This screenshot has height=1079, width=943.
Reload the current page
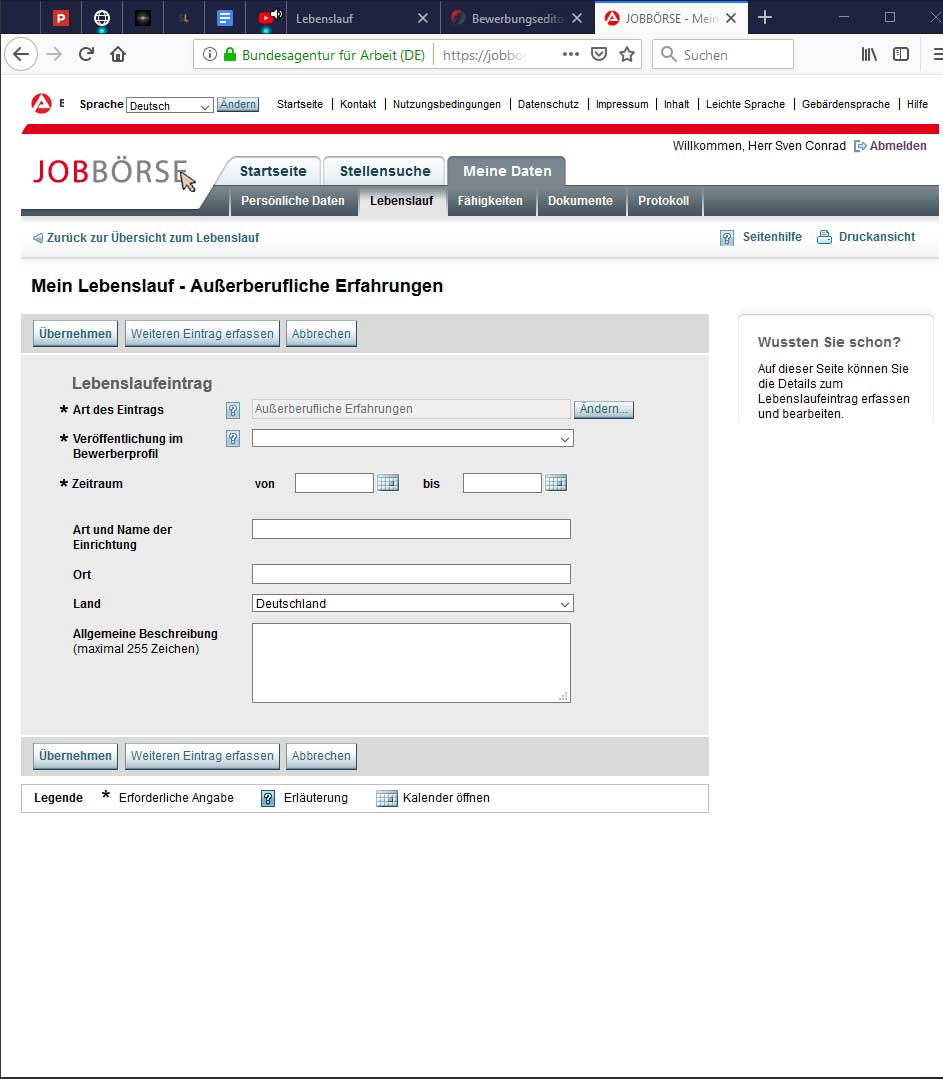[86, 54]
